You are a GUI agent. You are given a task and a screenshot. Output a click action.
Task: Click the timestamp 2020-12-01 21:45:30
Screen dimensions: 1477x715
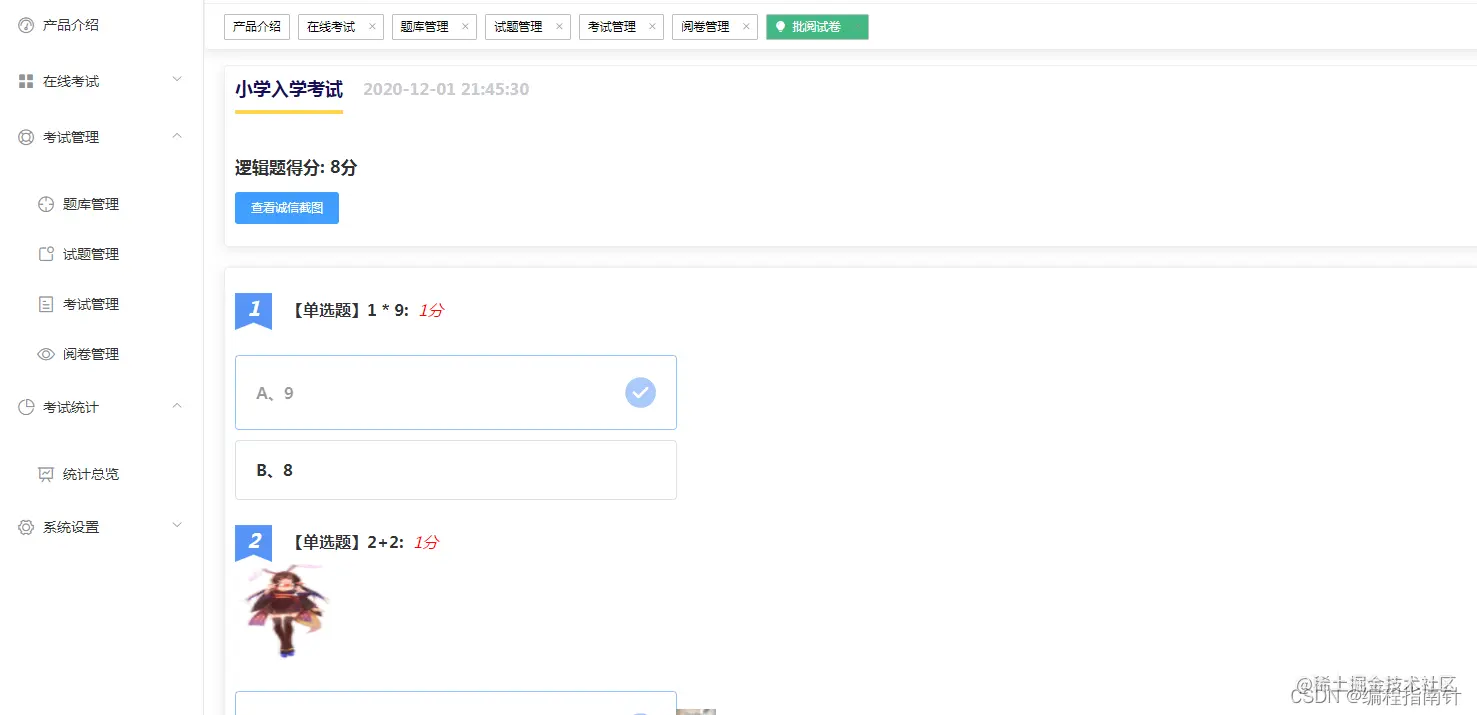tap(446, 89)
